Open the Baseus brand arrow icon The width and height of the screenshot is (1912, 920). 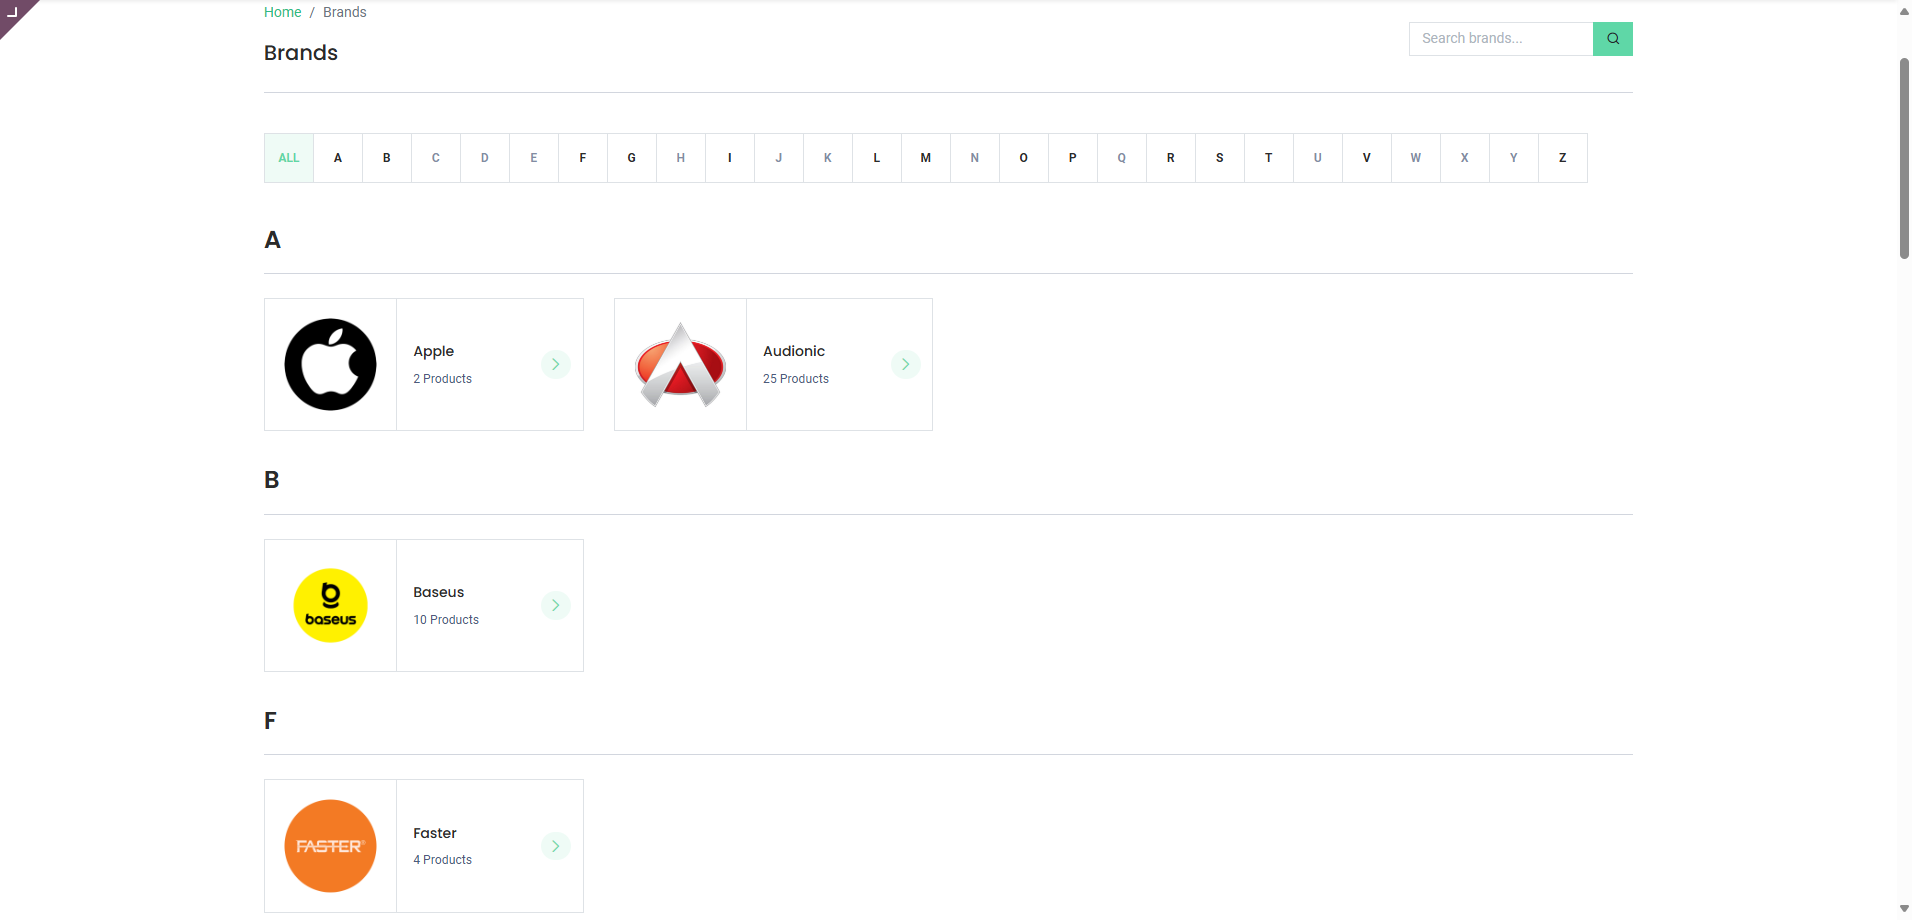556,605
